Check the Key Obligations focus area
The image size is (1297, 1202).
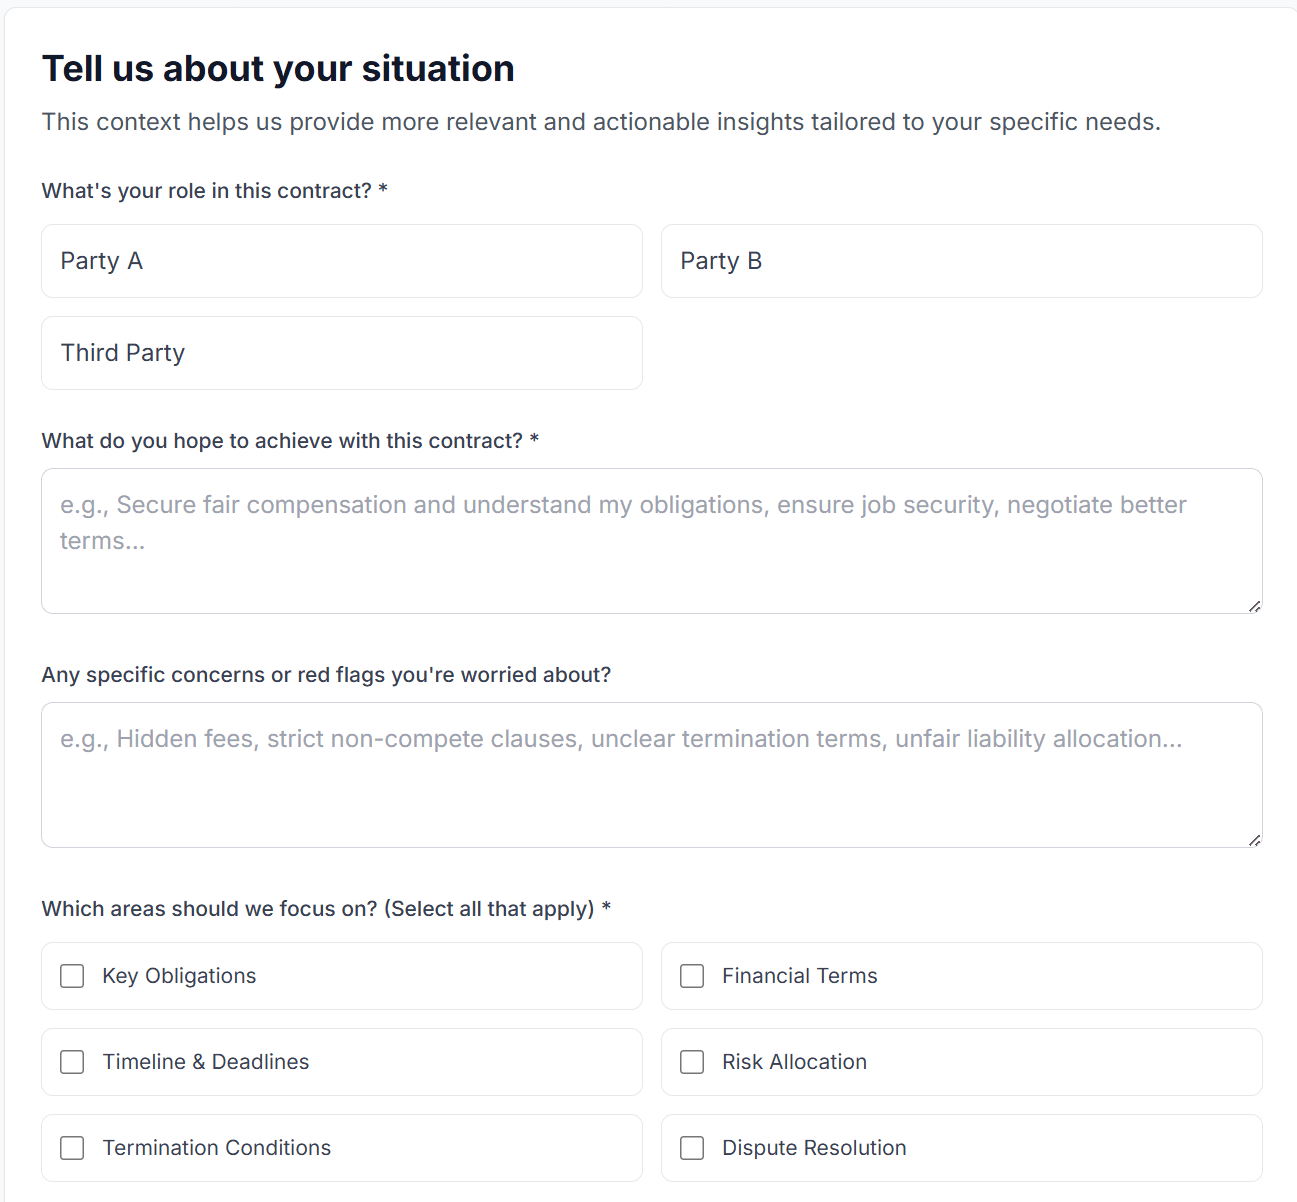pos(71,975)
